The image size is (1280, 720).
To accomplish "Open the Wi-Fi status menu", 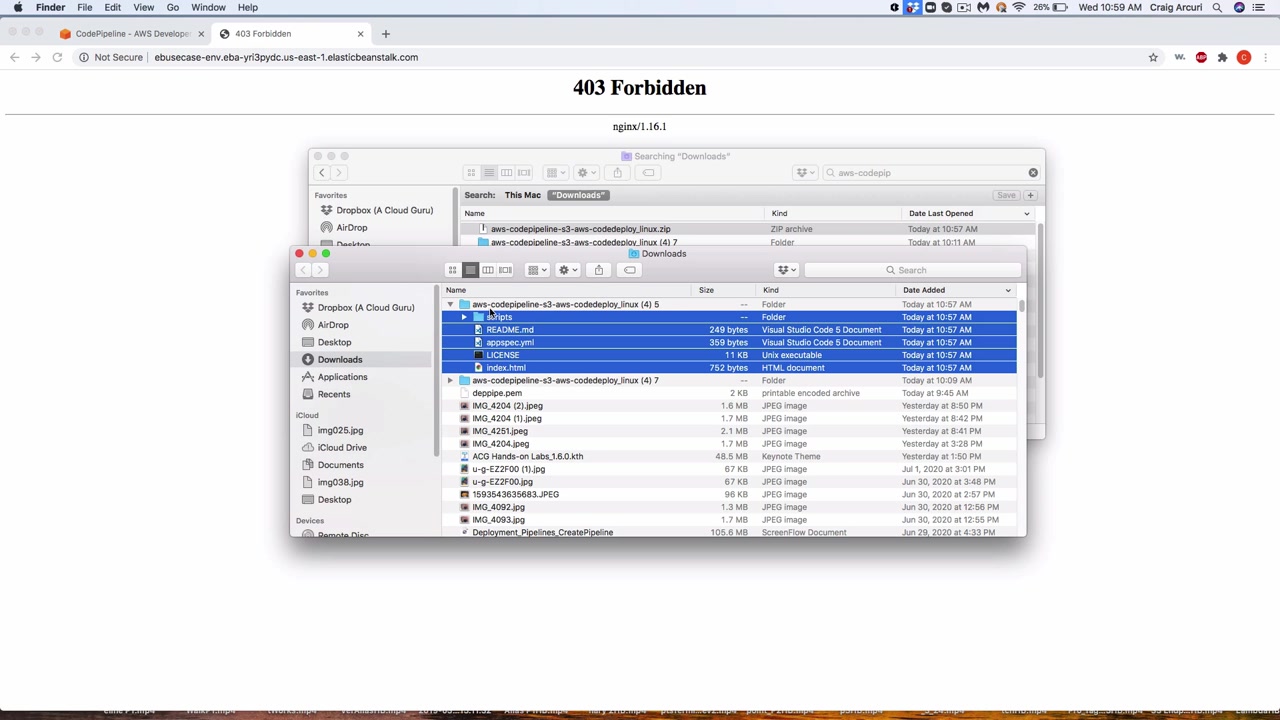I will (1018, 7).
